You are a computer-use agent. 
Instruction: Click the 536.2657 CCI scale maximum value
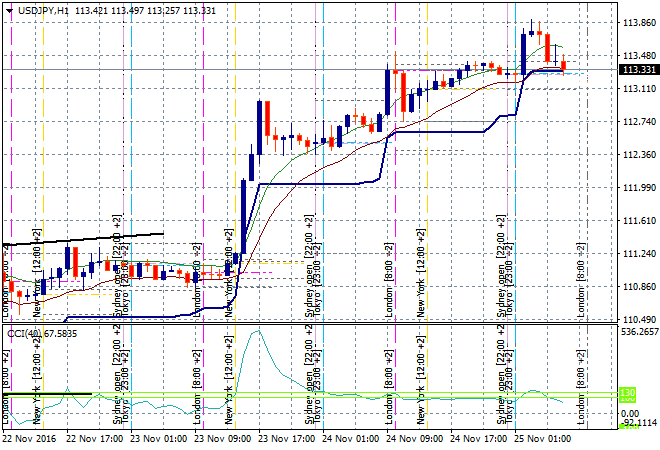click(x=638, y=332)
